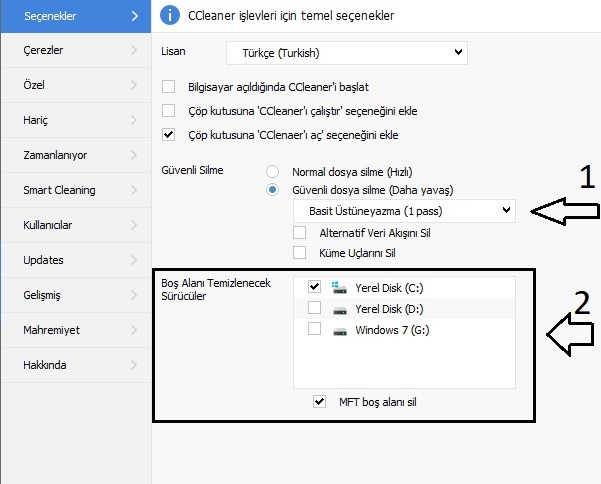The width and height of the screenshot is (601, 484).
Task: Toggle the 'MFT boş alanı sil' checkbox
Action: tap(319, 401)
